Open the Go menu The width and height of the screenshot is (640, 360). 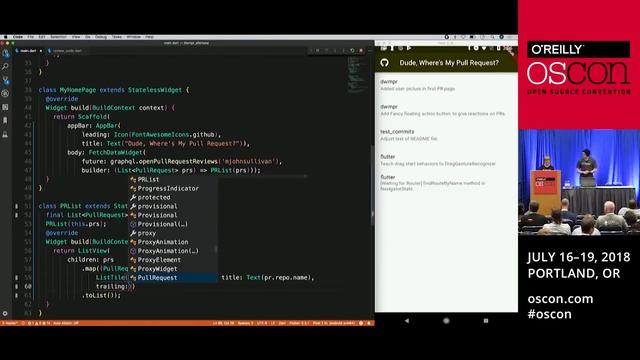click(x=88, y=37)
